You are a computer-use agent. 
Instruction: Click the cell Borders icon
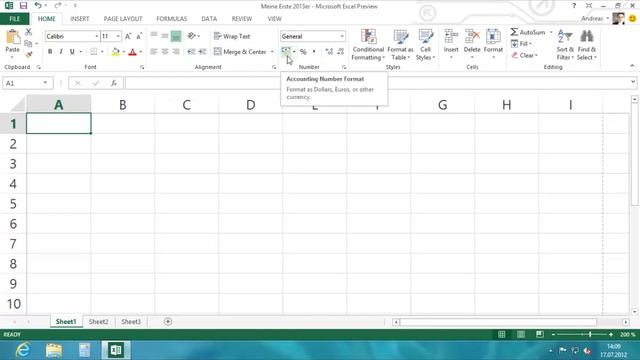click(93, 52)
